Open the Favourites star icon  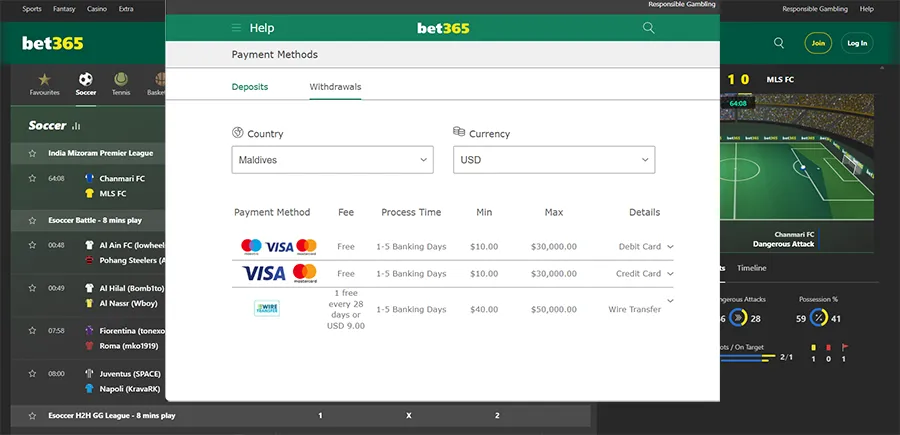pos(44,79)
